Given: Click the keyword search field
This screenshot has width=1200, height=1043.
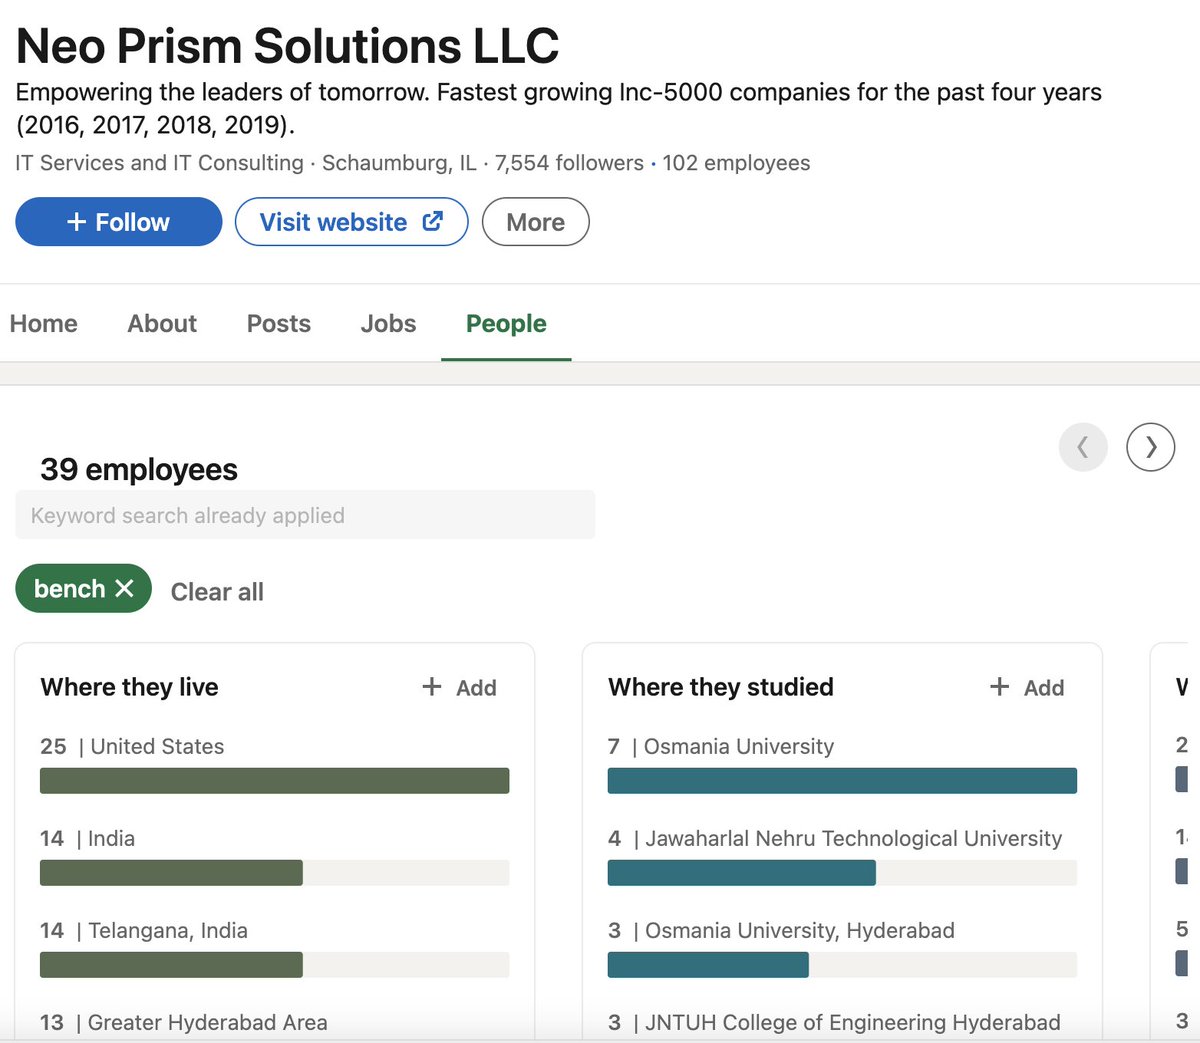Looking at the screenshot, I should pyautogui.click(x=305, y=515).
